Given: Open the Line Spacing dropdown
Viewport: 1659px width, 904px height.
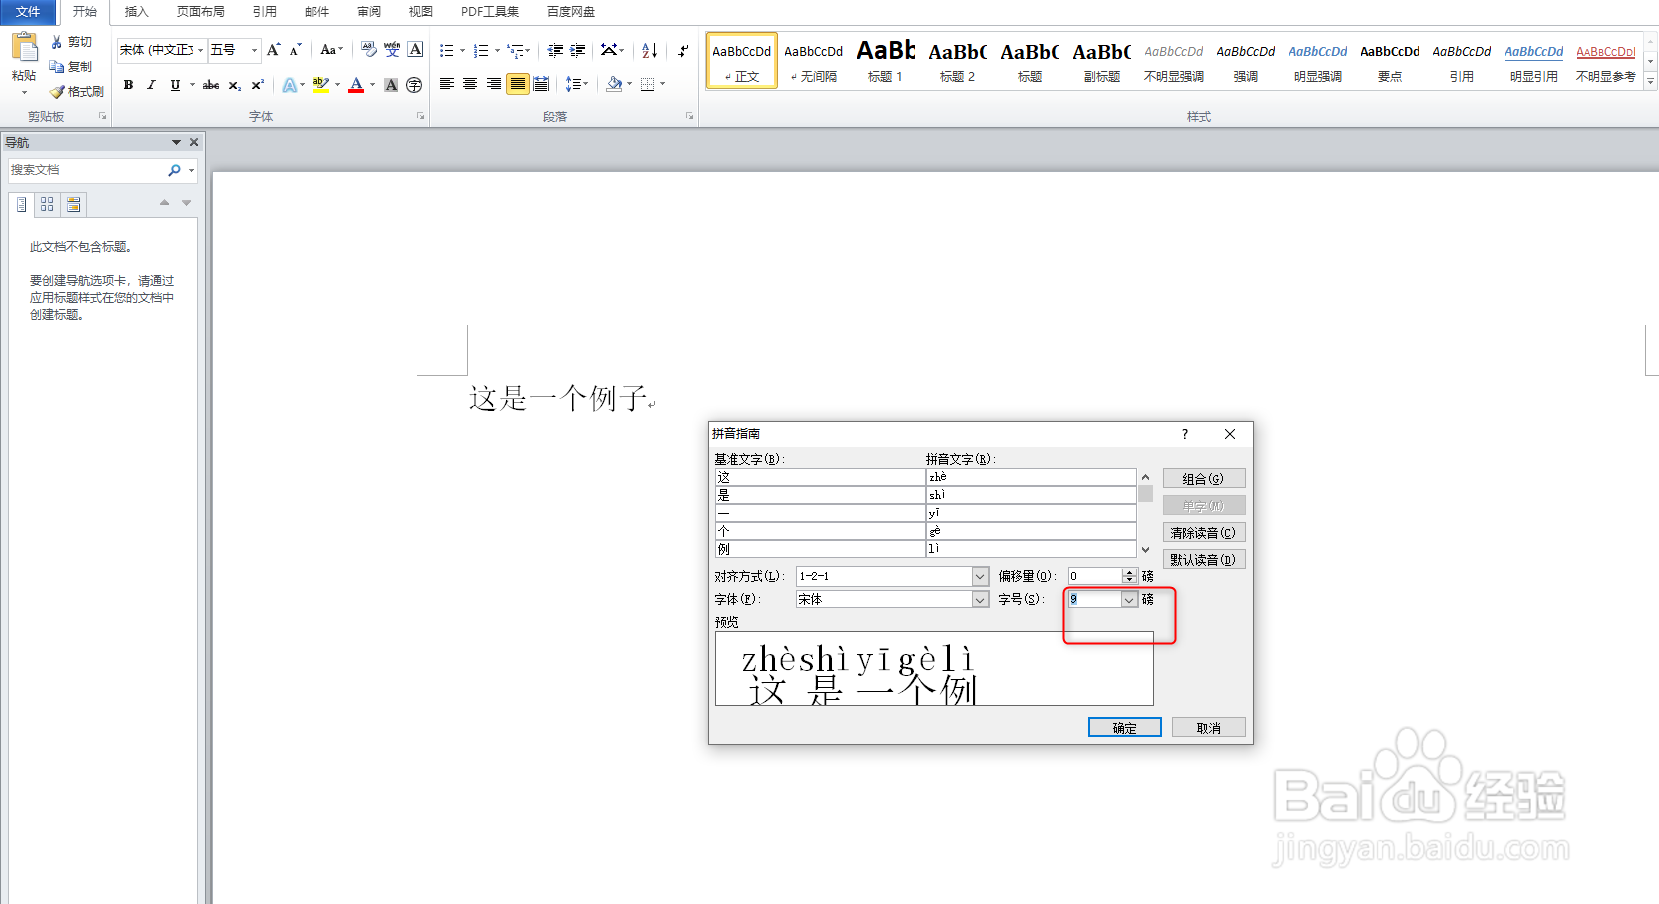Looking at the screenshot, I should click(577, 84).
